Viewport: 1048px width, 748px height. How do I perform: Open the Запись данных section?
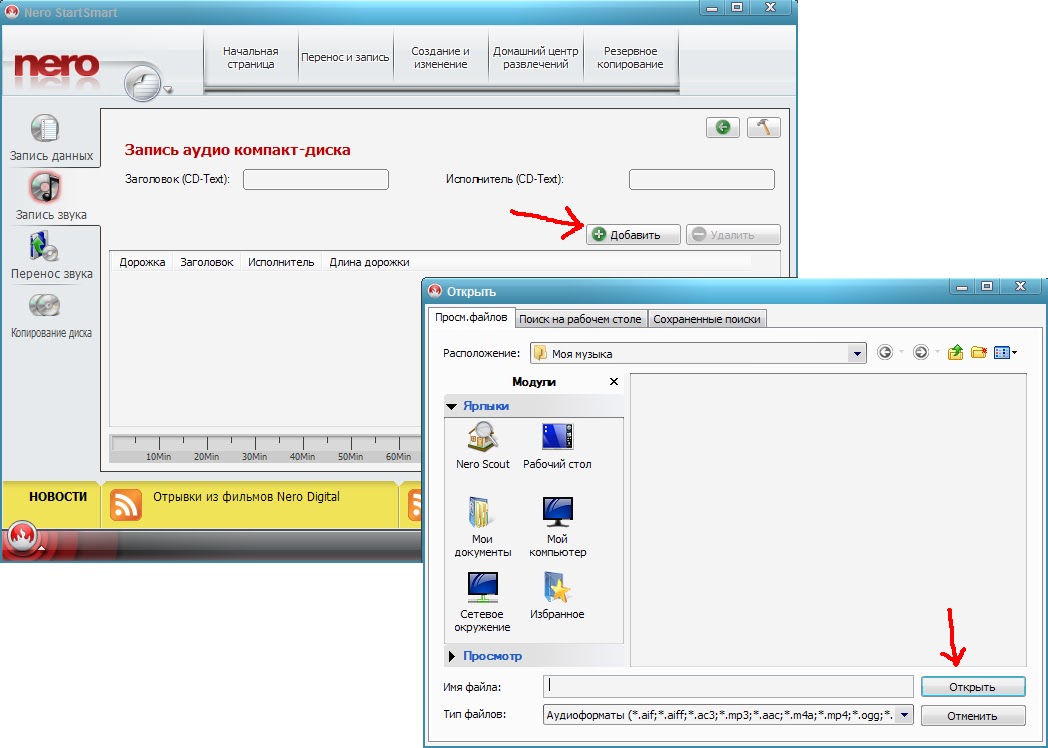[x=51, y=139]
